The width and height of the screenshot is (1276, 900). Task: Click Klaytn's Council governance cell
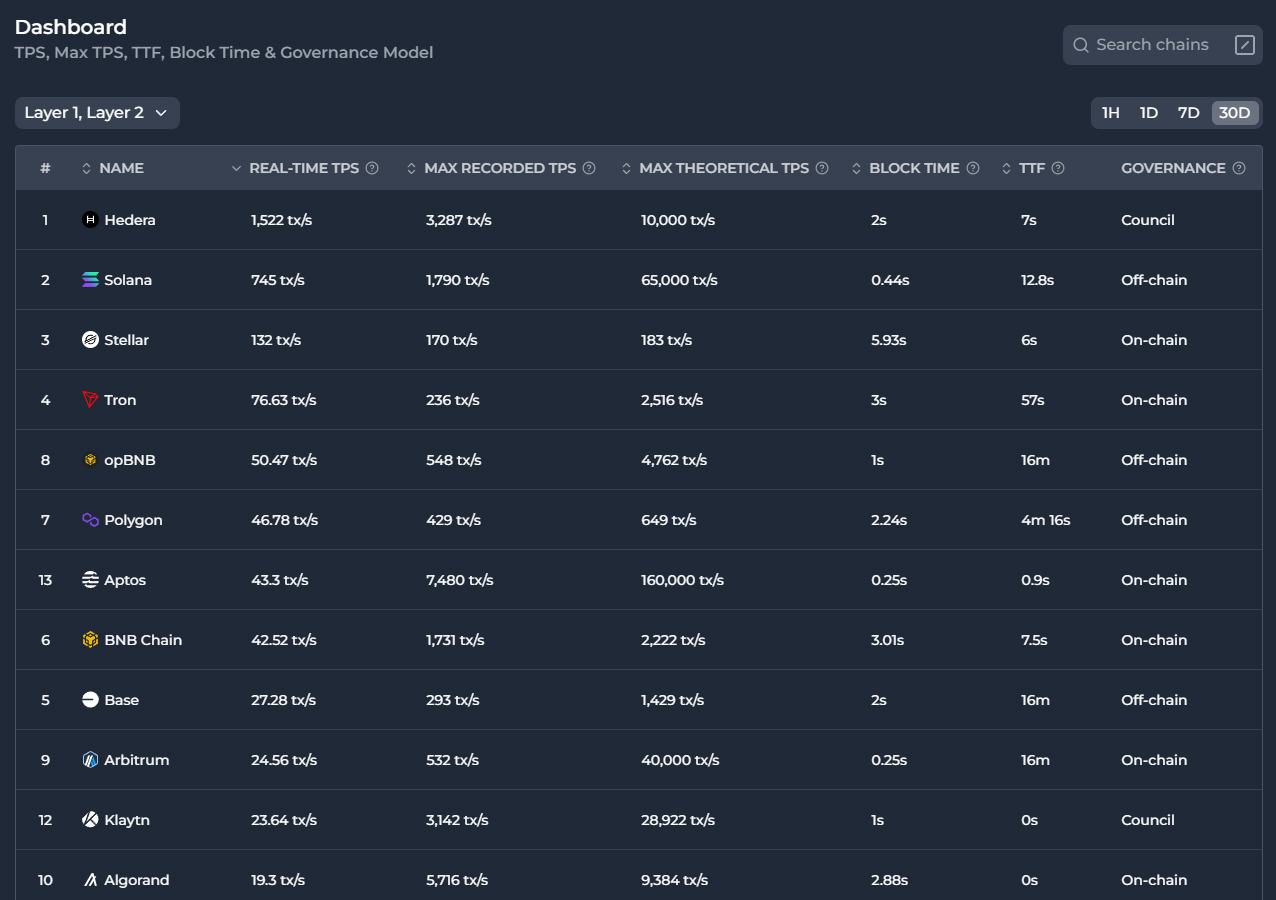1148,820
